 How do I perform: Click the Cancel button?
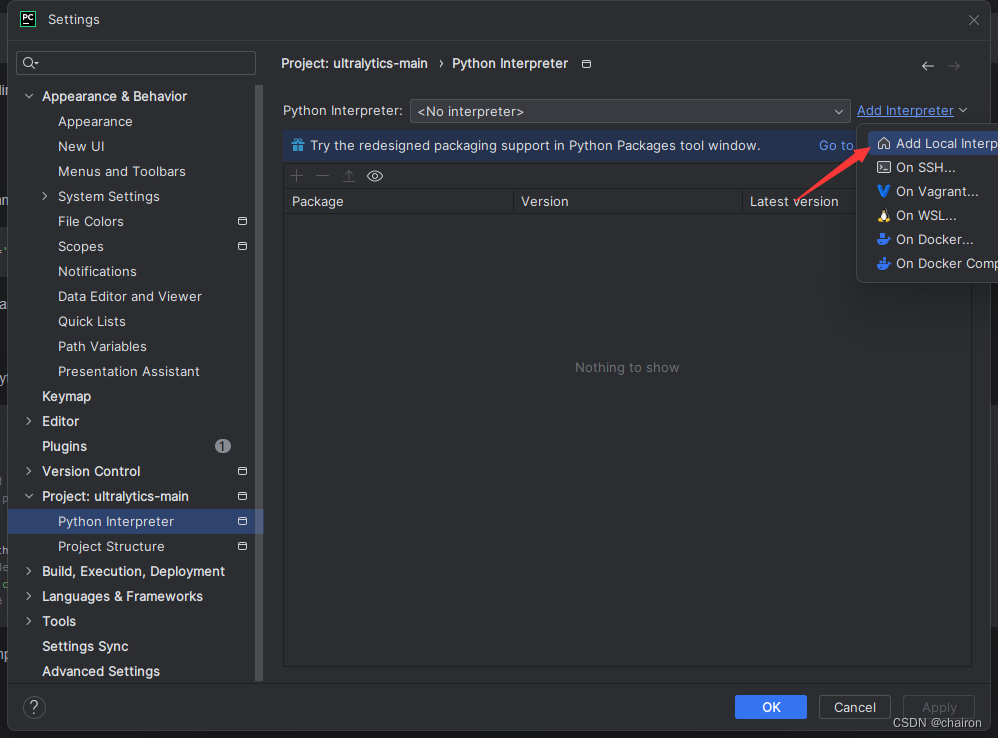click(854, 707)
